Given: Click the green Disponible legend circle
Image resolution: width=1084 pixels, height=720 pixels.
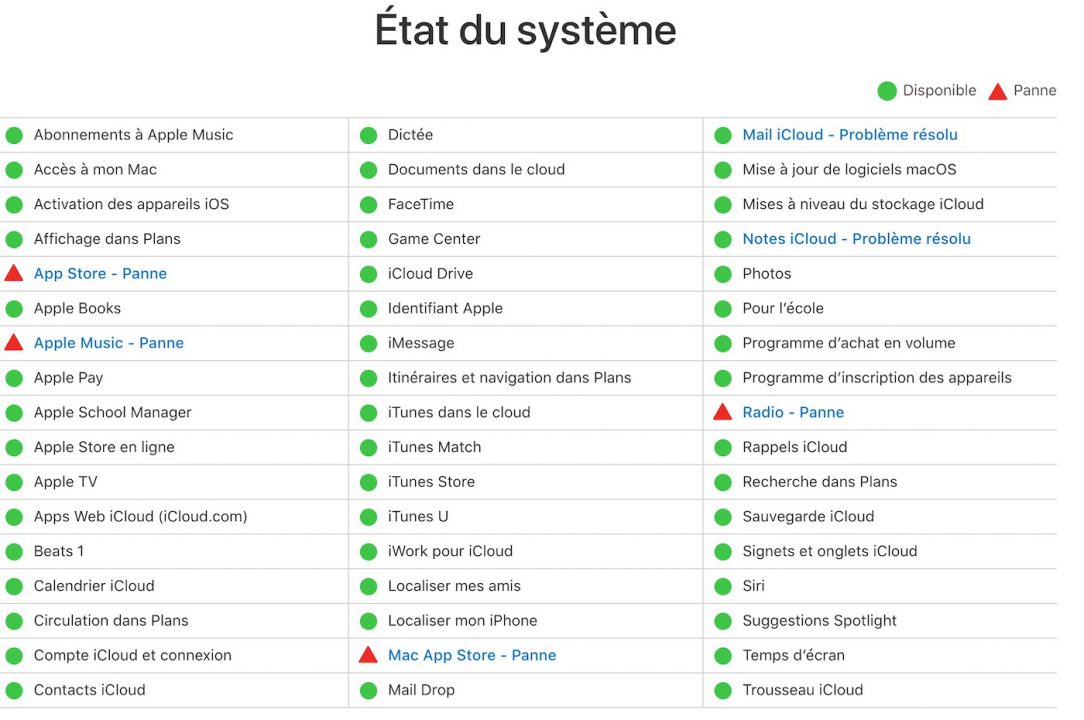Looking at the screenshot, I should click(x=887, y=91).
